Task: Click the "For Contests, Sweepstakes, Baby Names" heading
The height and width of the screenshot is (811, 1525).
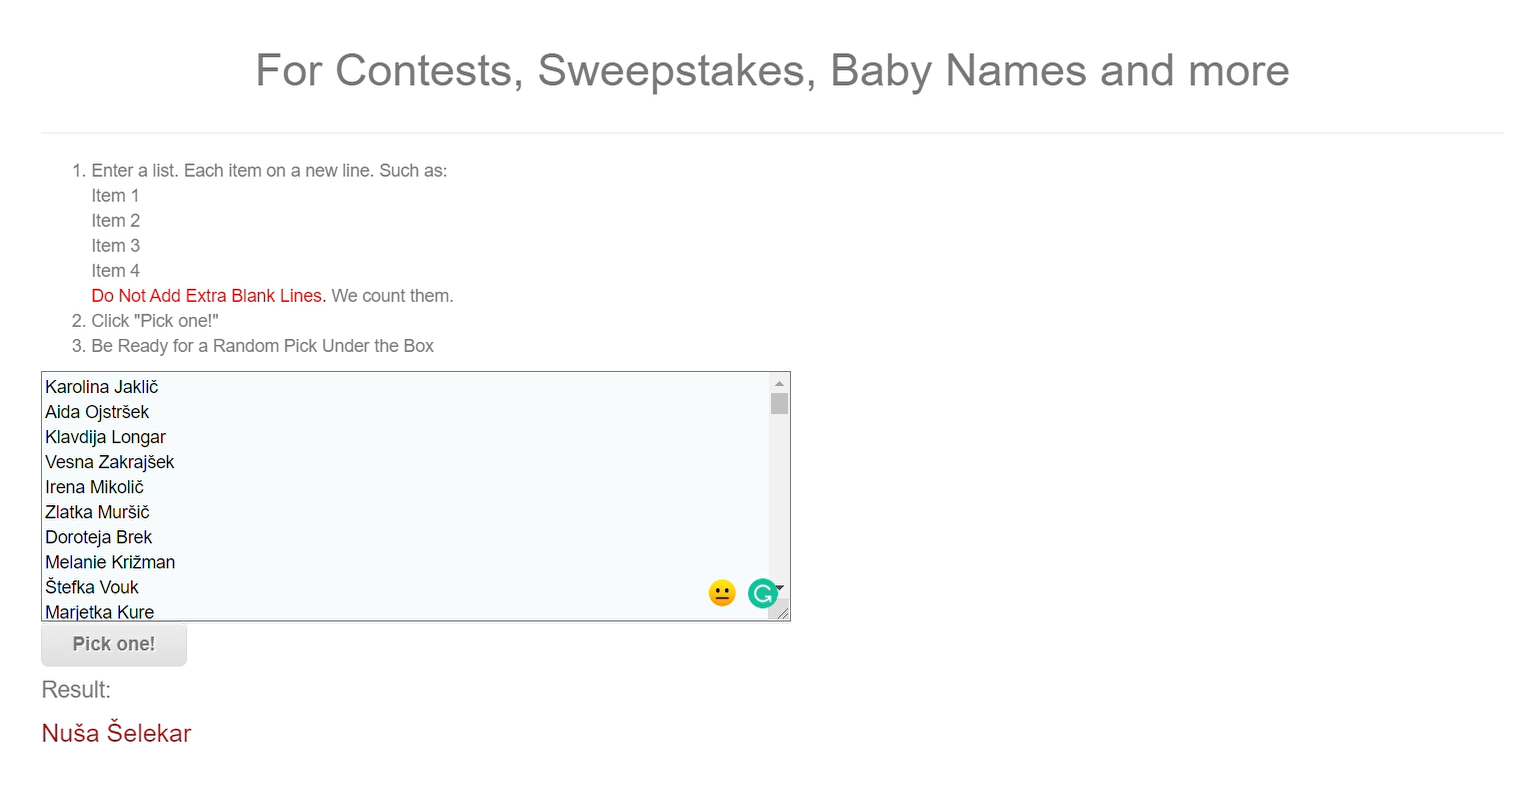Action: point(772,71)
